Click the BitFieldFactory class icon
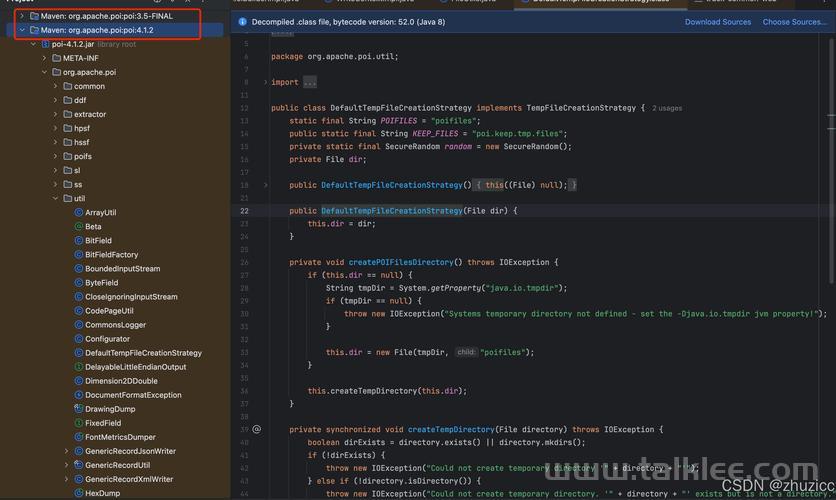This screenshot has width=836, height=500. [78, 255]
